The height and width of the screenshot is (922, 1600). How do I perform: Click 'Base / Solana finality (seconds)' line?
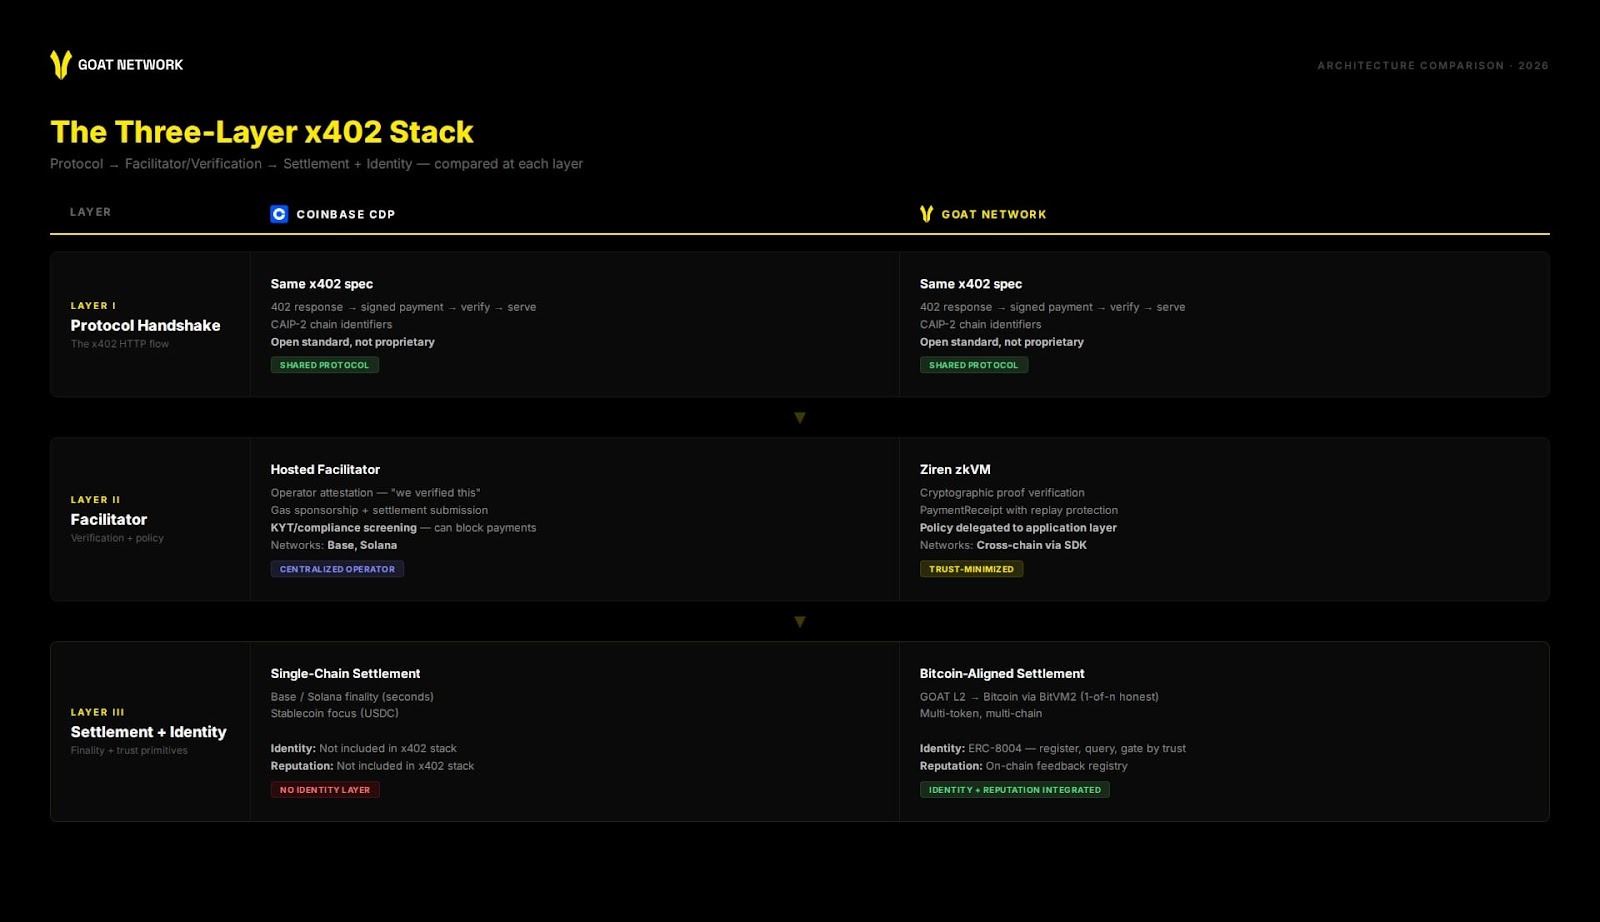[352, 697]
